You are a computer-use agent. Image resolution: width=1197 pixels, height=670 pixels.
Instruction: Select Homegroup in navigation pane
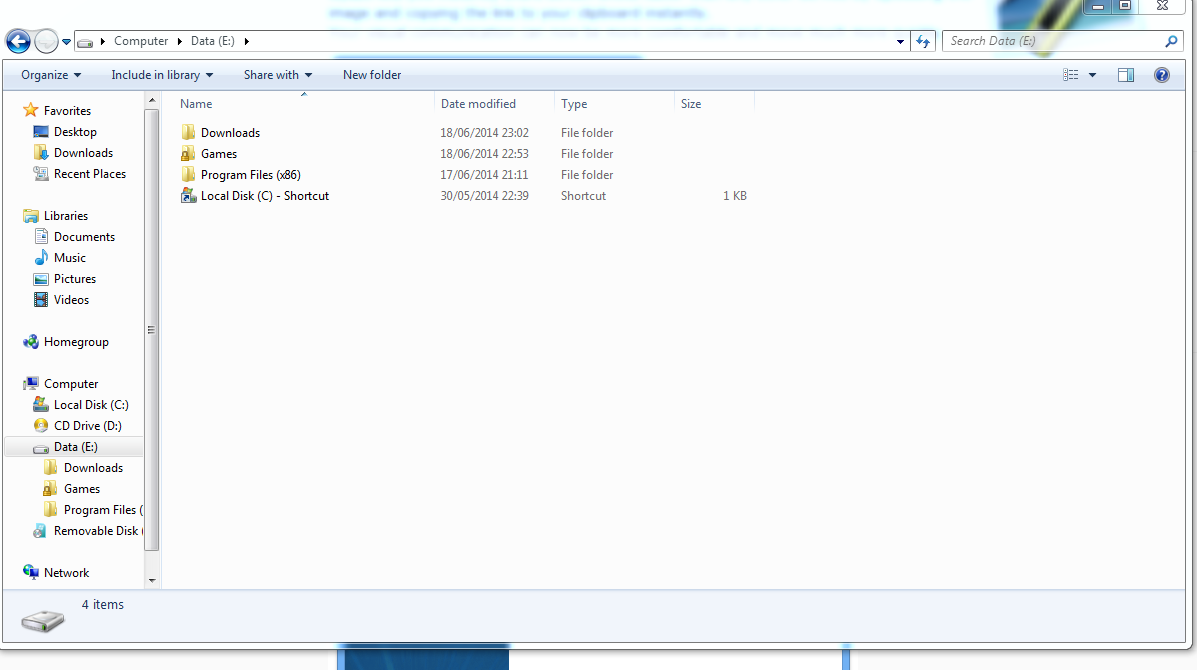(x=76, y=342)
